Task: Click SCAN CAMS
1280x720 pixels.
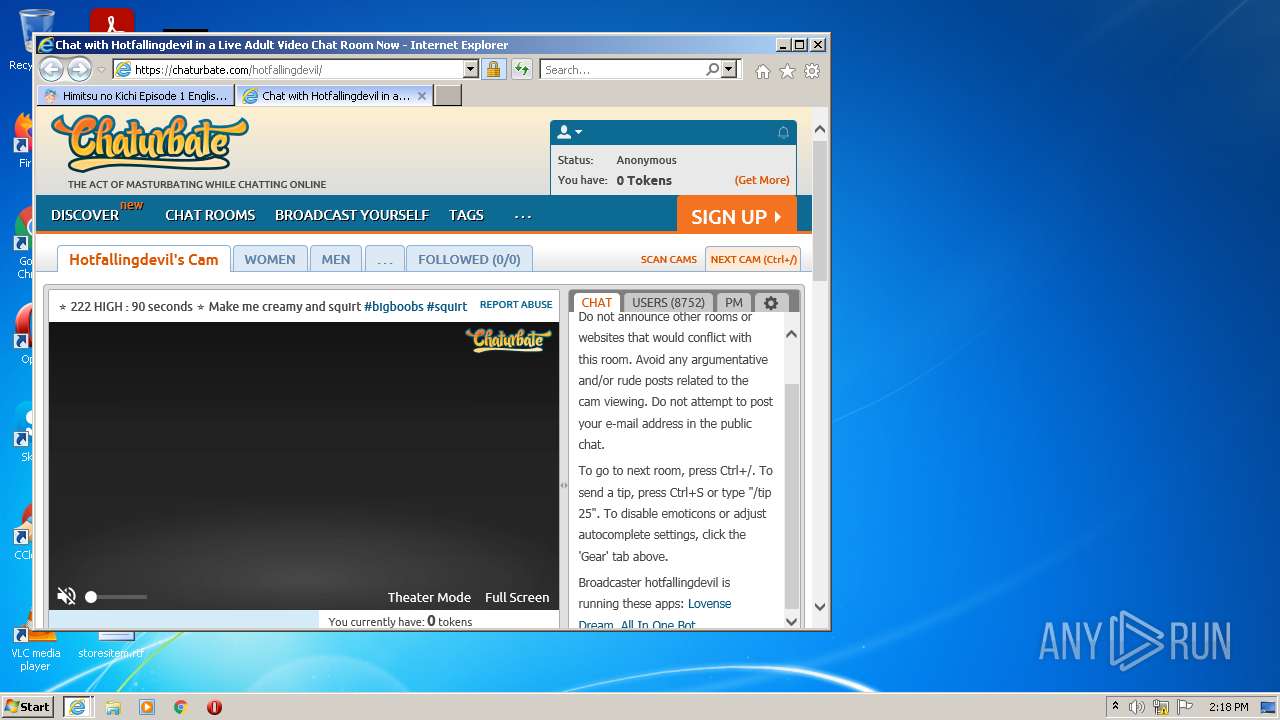Action: tap(669, 259)
